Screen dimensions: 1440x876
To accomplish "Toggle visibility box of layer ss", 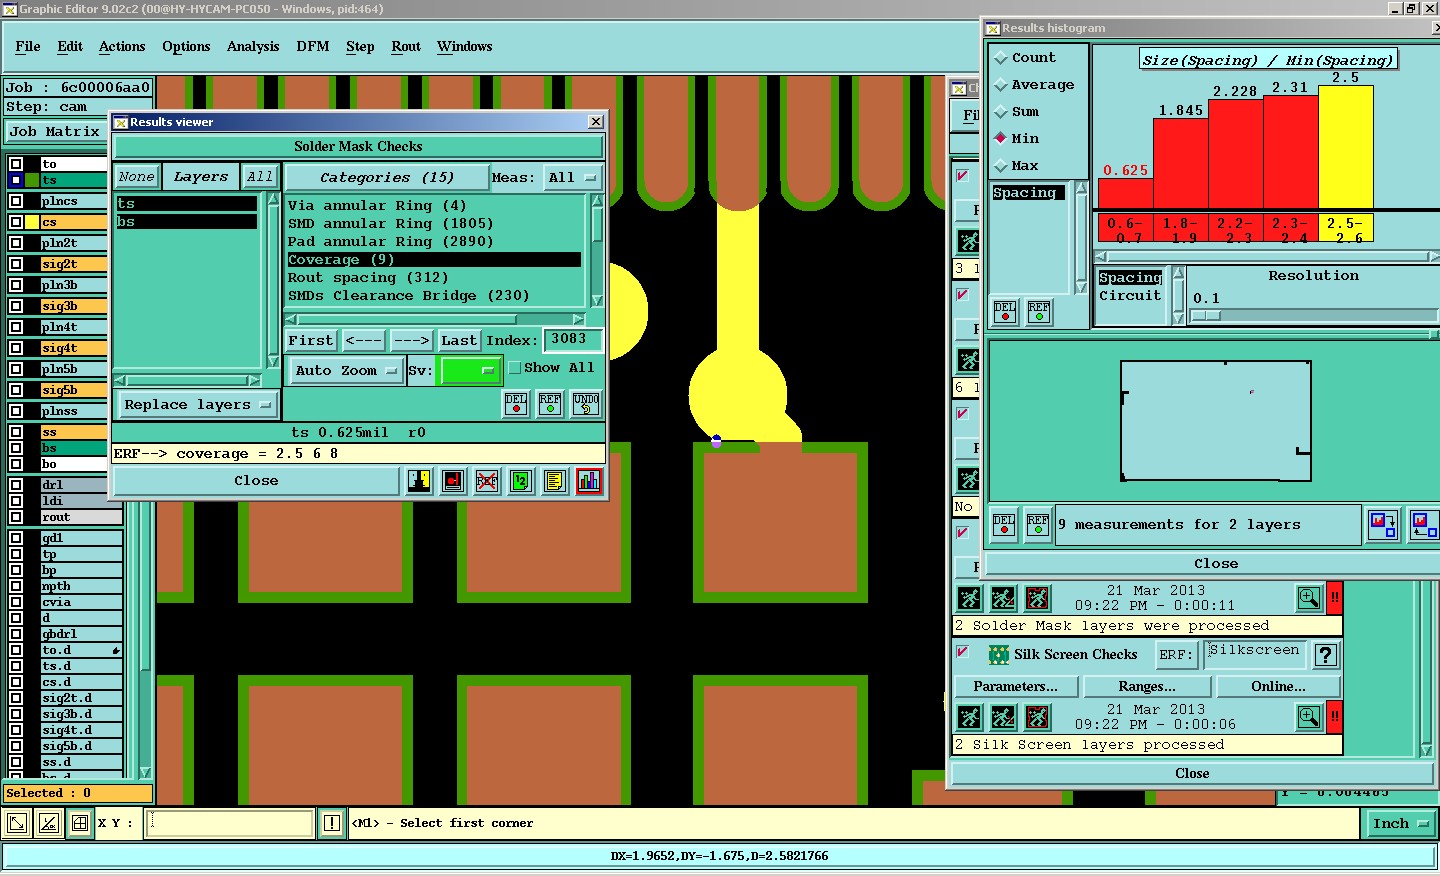I will 16,432.
